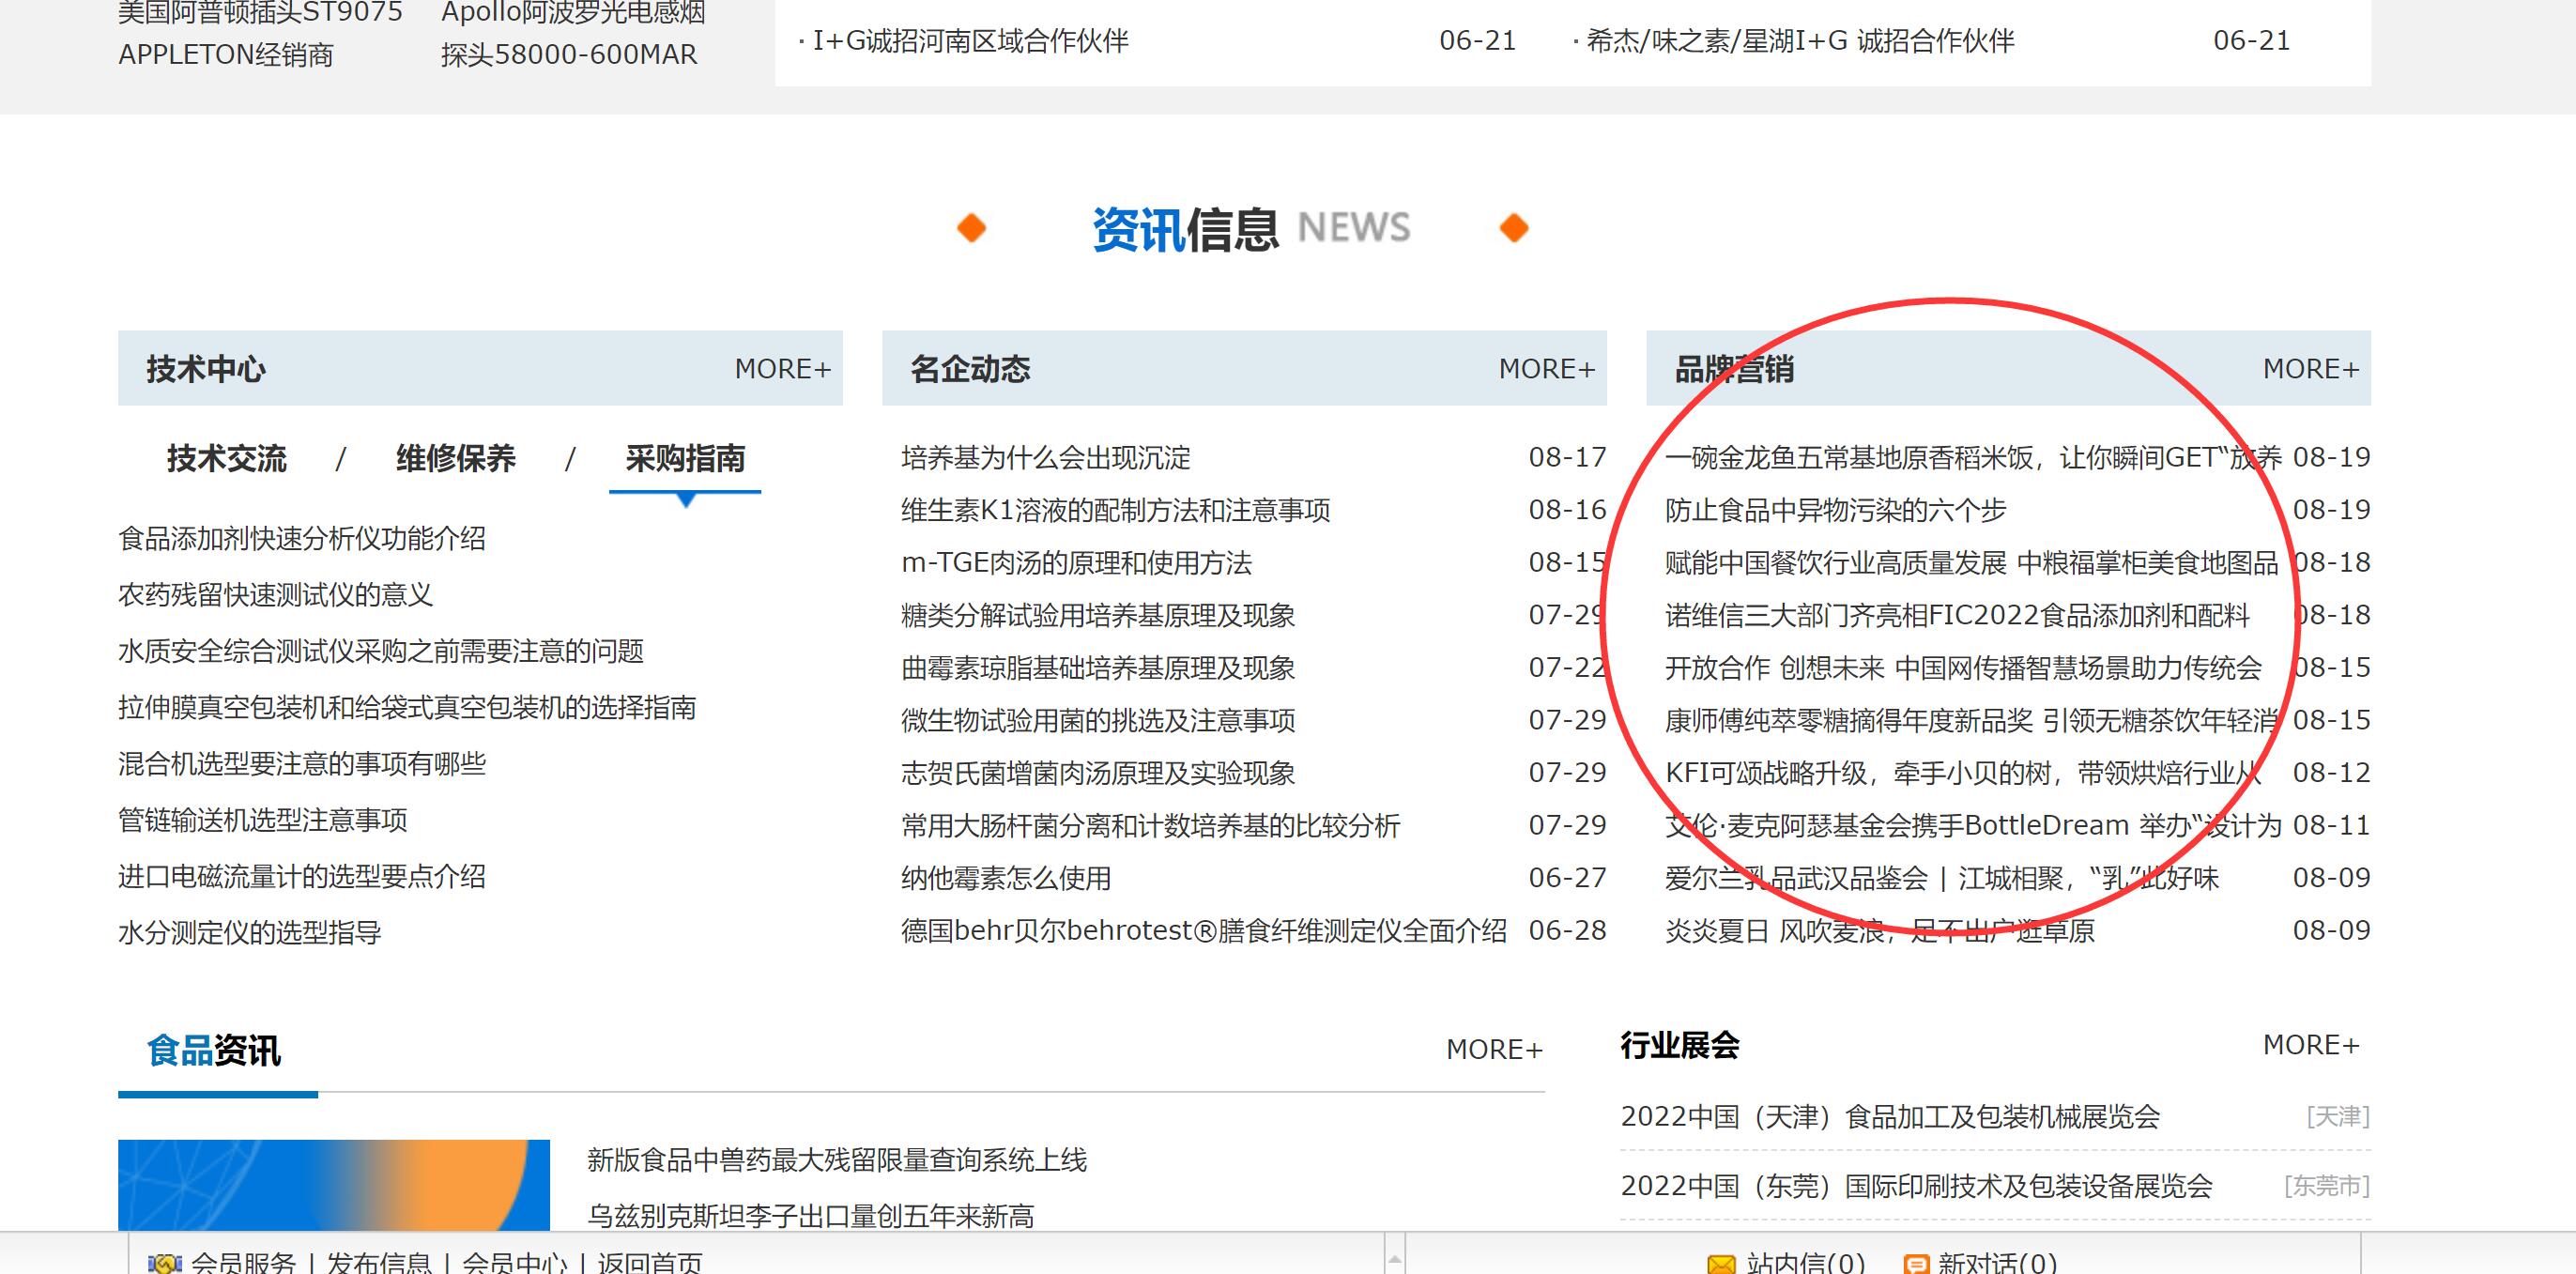Click the blue-orange food news thumbnail
2576x1274 pixels.
pos(334,1185)
